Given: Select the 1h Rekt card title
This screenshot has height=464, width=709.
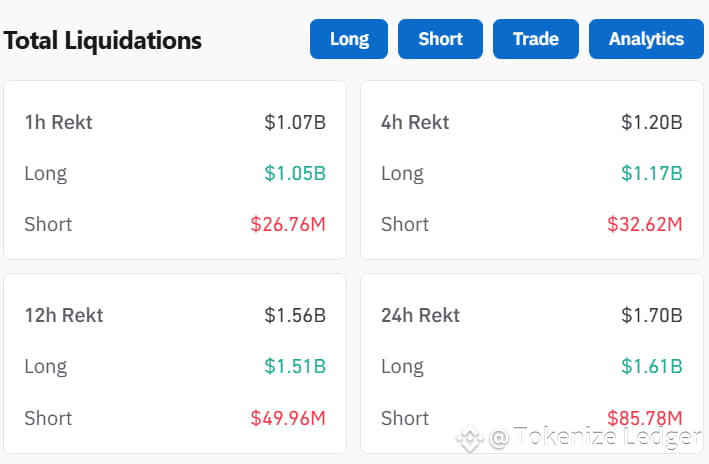Looking at the screenshot, I should point(58,122).
